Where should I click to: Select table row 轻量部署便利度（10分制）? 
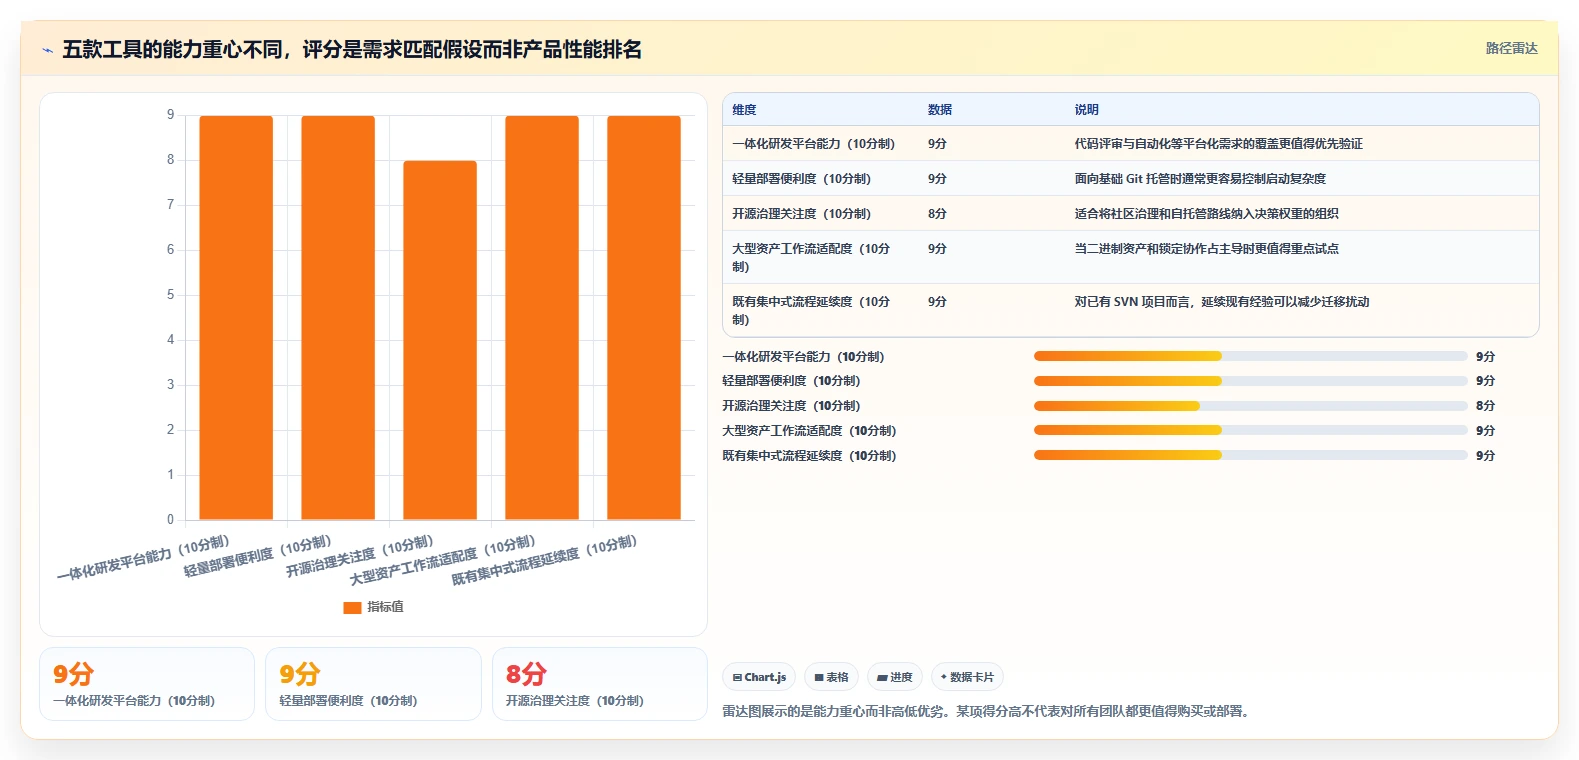pyautogui.click(x=1130, y=179)
